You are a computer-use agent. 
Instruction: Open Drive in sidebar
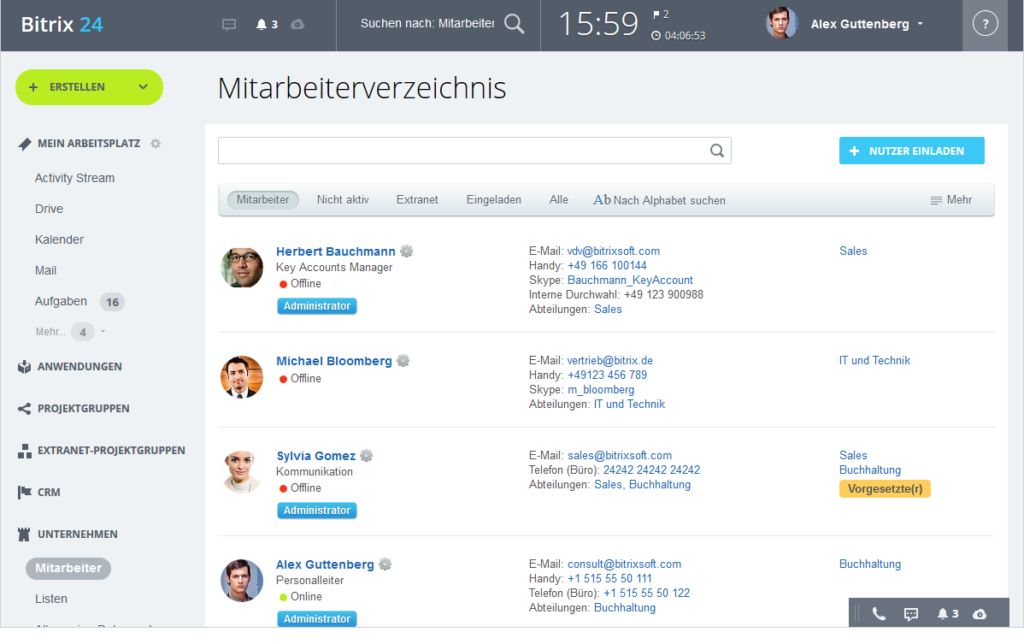(x=49, y=209)
